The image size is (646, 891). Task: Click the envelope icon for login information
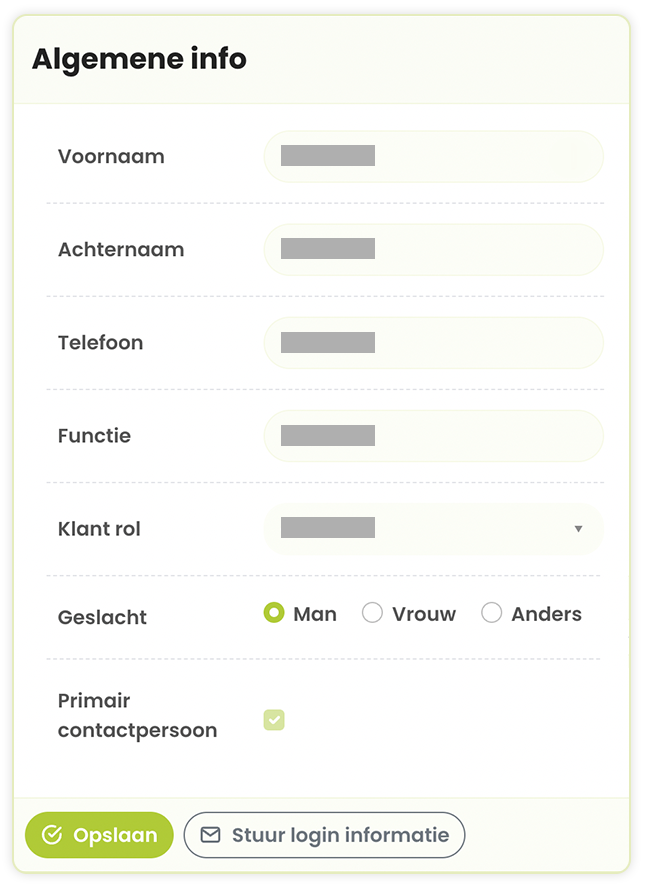coord(210,835)
